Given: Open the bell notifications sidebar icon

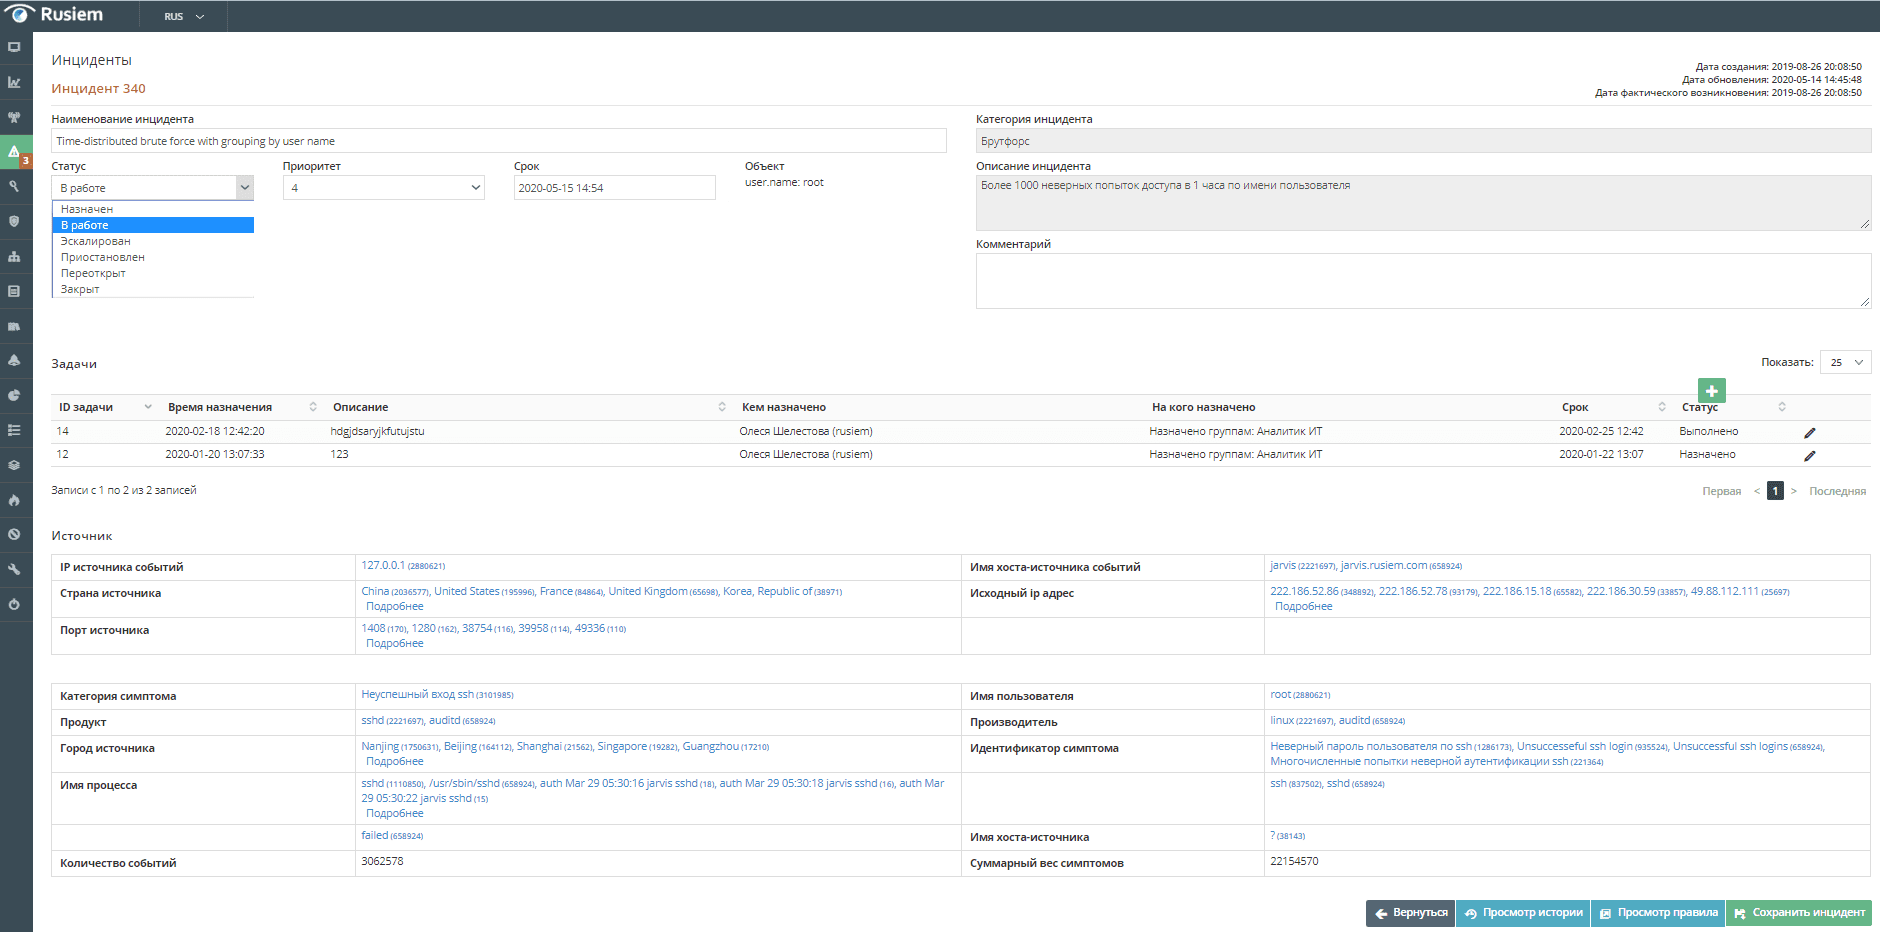Looking at the screenshot, I should (x=14, y=360).
